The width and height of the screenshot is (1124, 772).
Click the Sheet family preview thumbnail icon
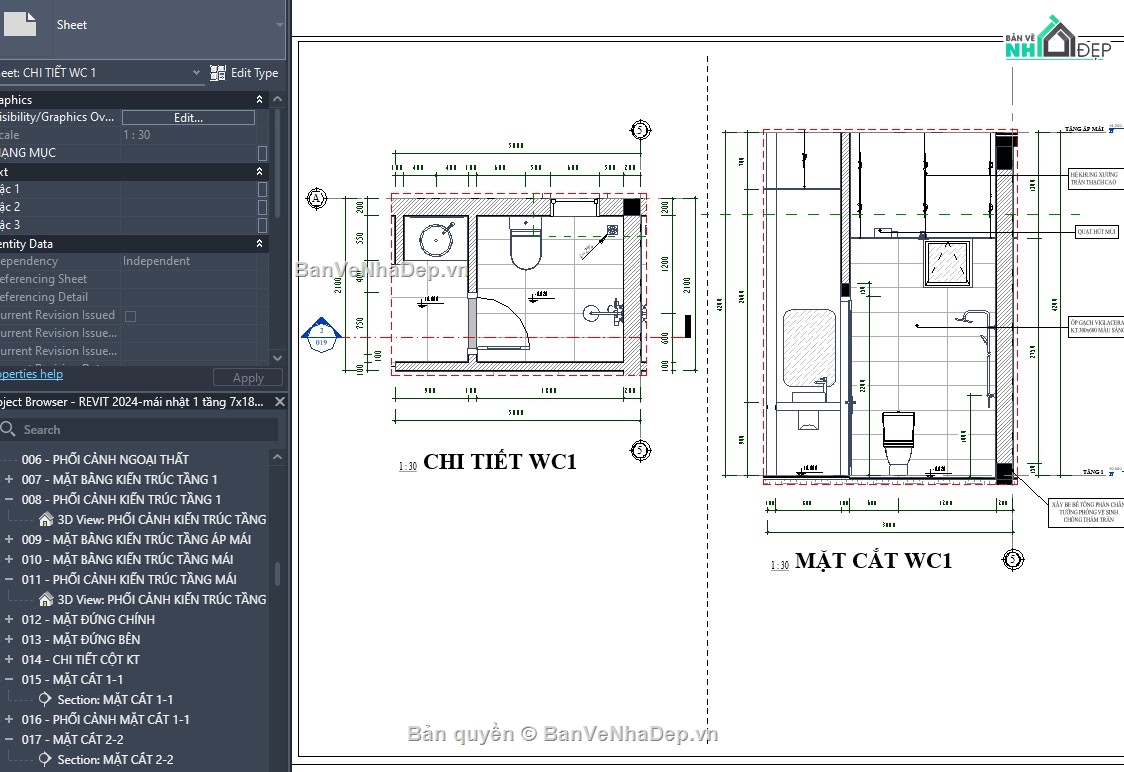click(x=18, y=24)
